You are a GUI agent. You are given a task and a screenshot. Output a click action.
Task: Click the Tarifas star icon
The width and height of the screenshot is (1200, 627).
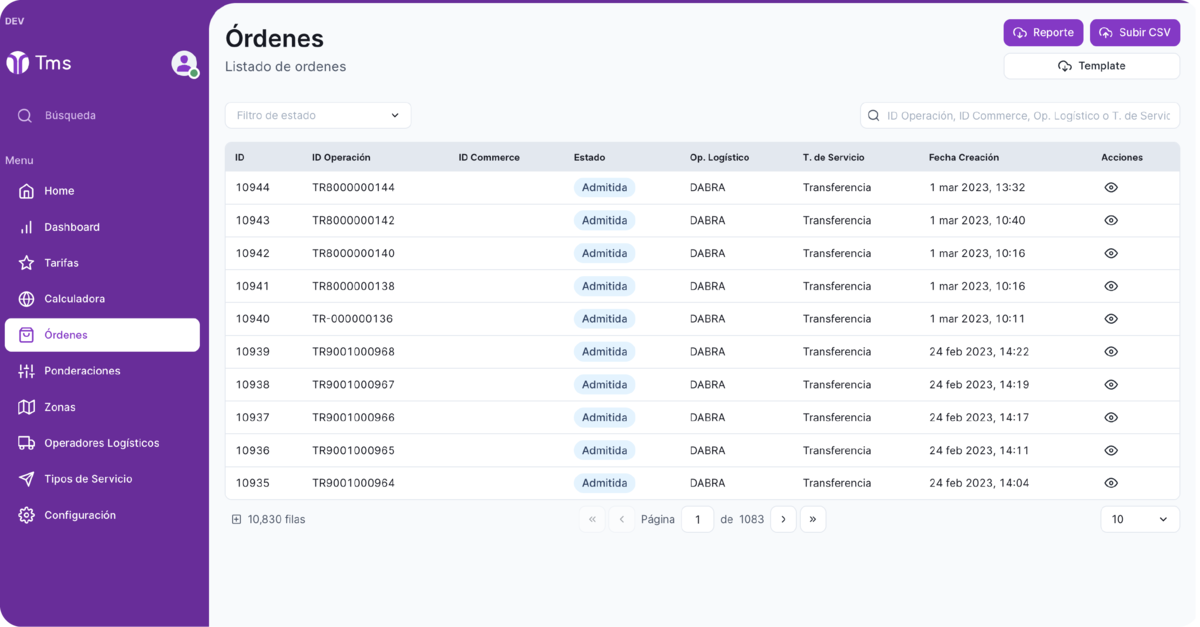click(x=27, y=263)
